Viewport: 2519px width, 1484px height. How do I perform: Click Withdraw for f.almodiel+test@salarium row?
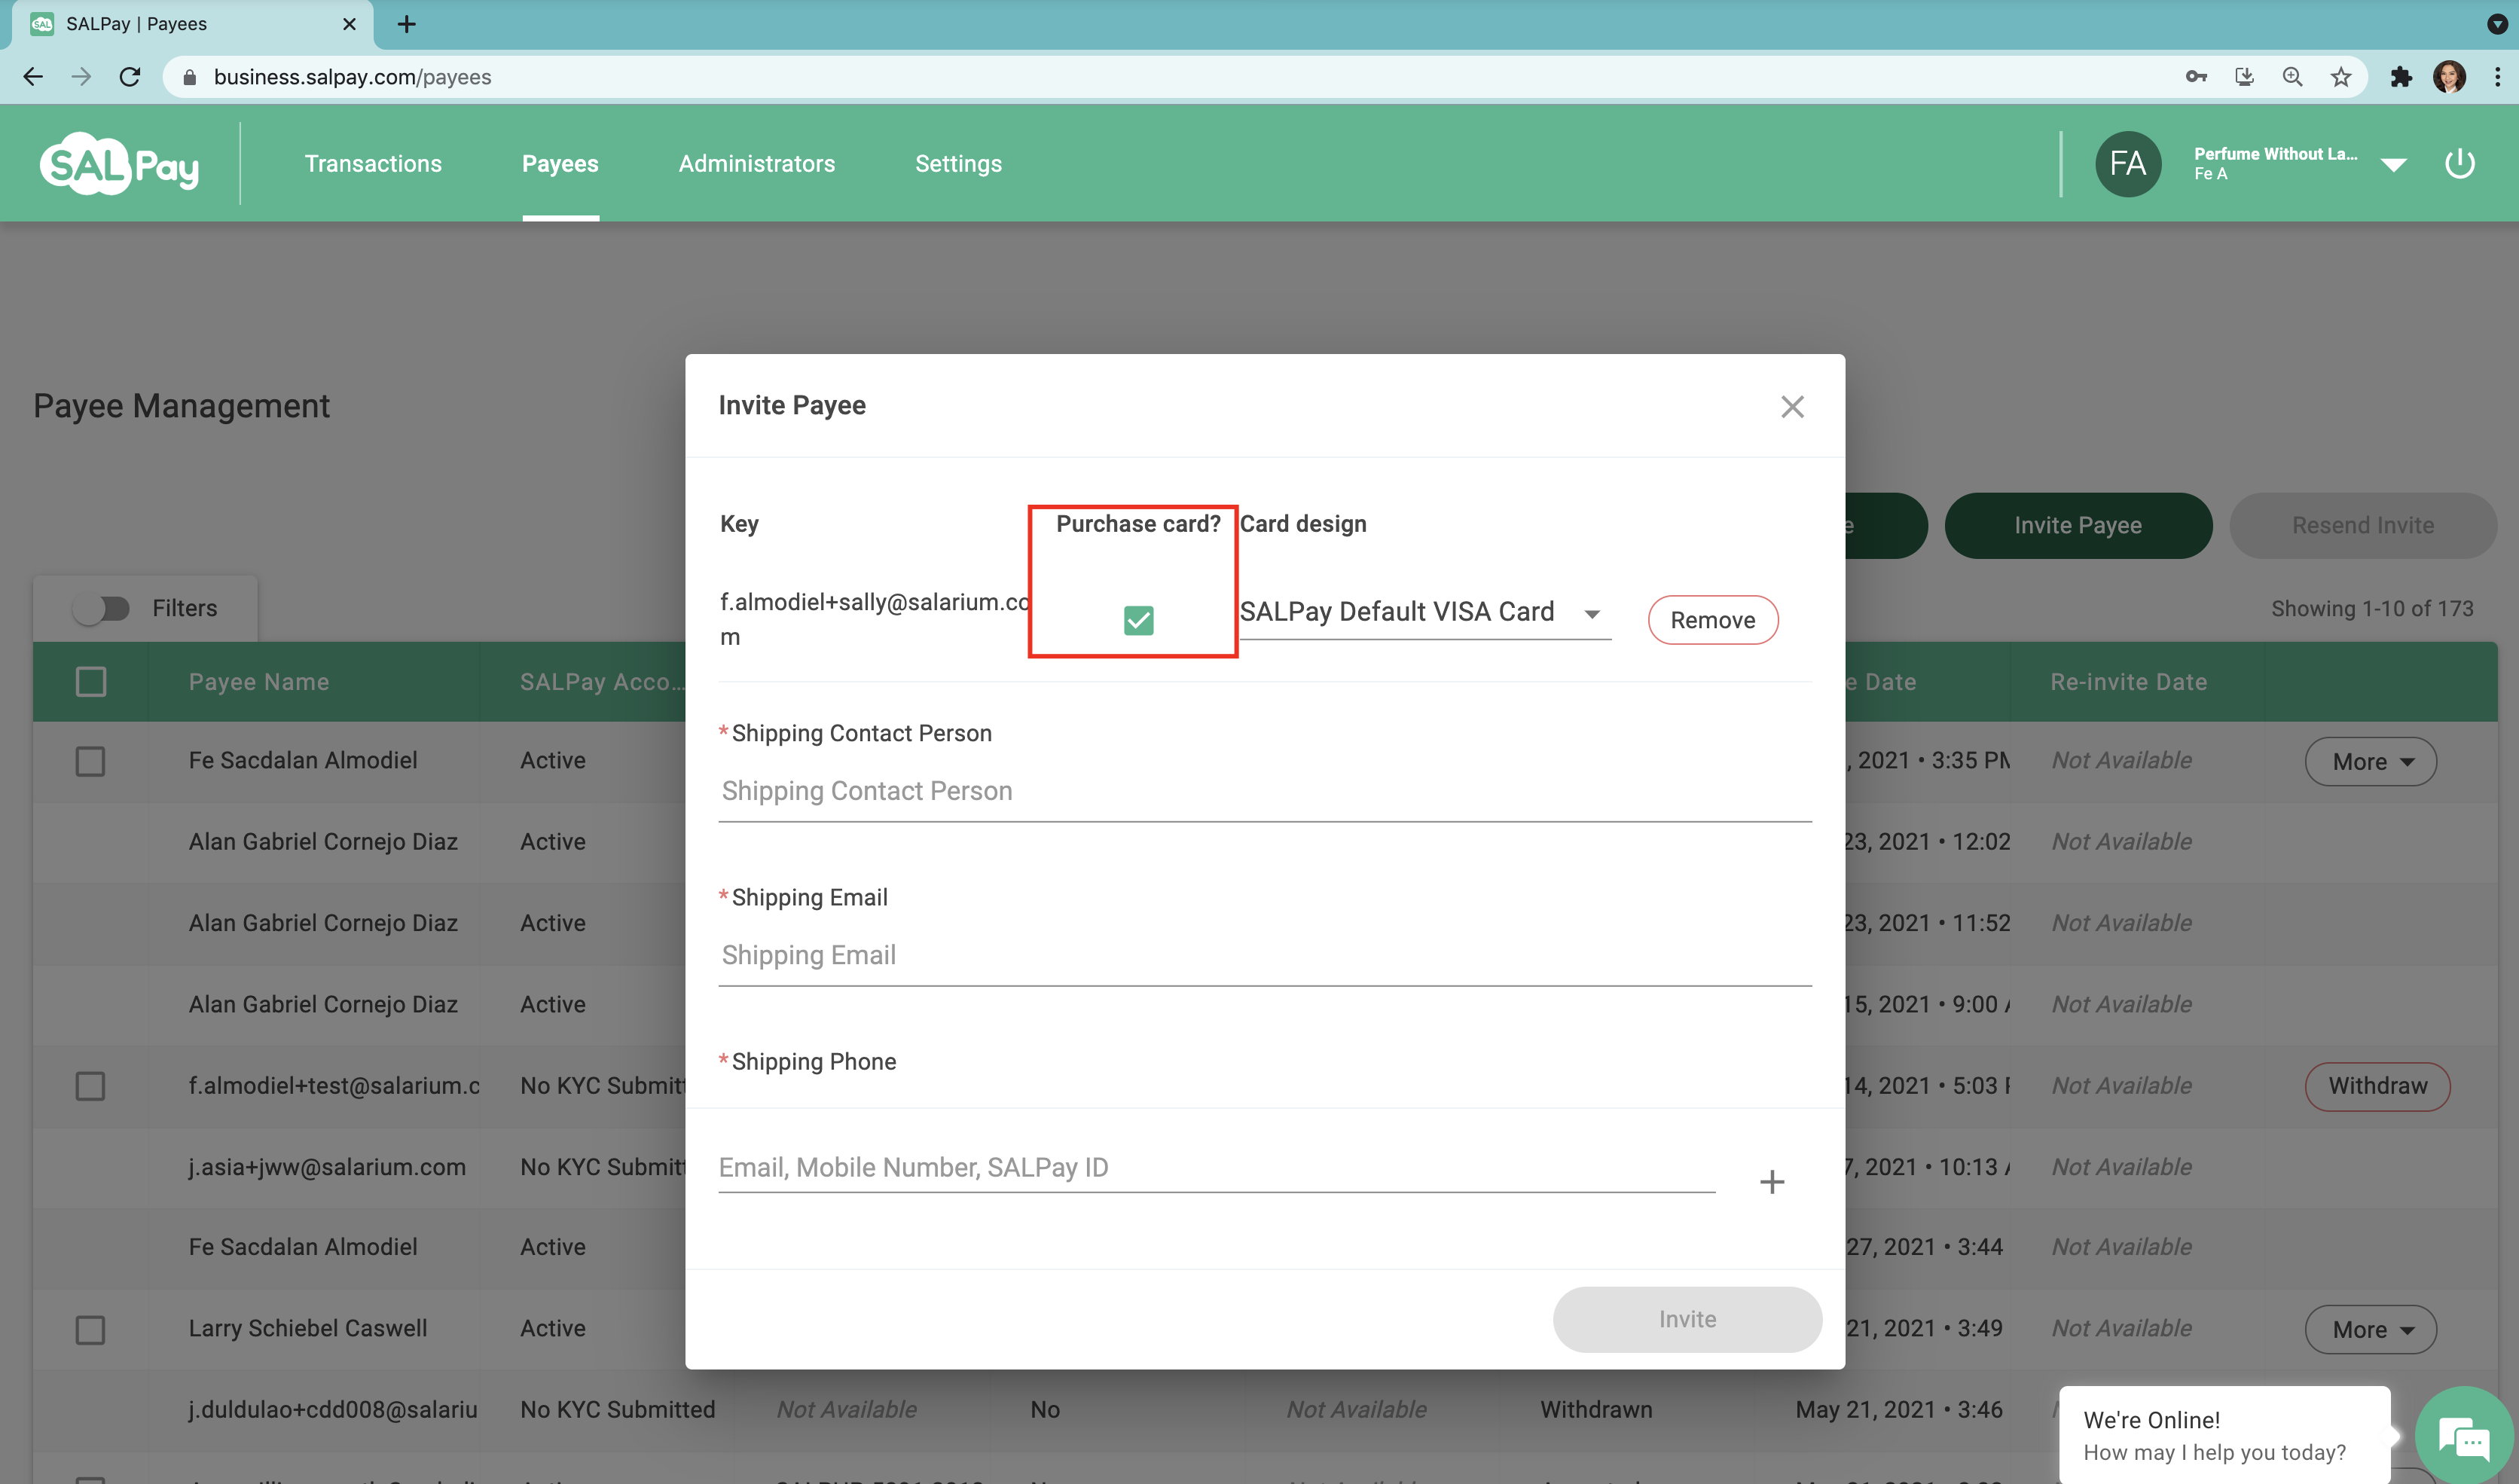(2377, 1086)
